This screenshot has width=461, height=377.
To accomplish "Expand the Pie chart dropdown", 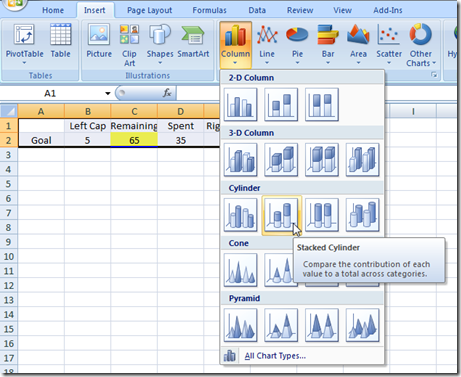I will click(x=297, y=43).
